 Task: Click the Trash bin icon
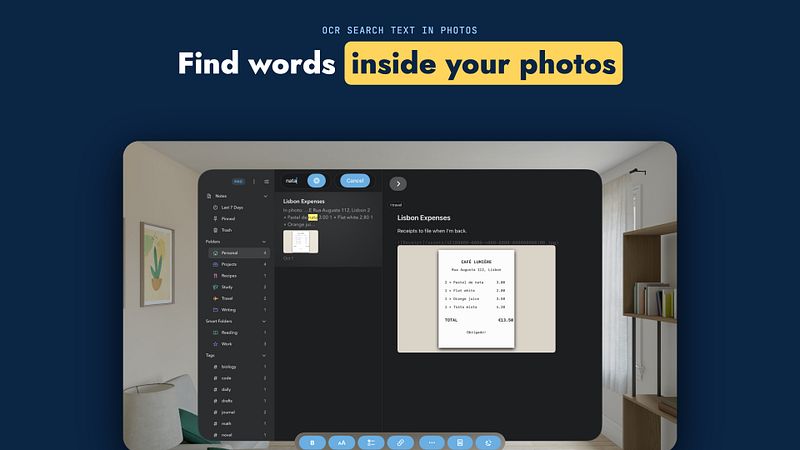215,230
